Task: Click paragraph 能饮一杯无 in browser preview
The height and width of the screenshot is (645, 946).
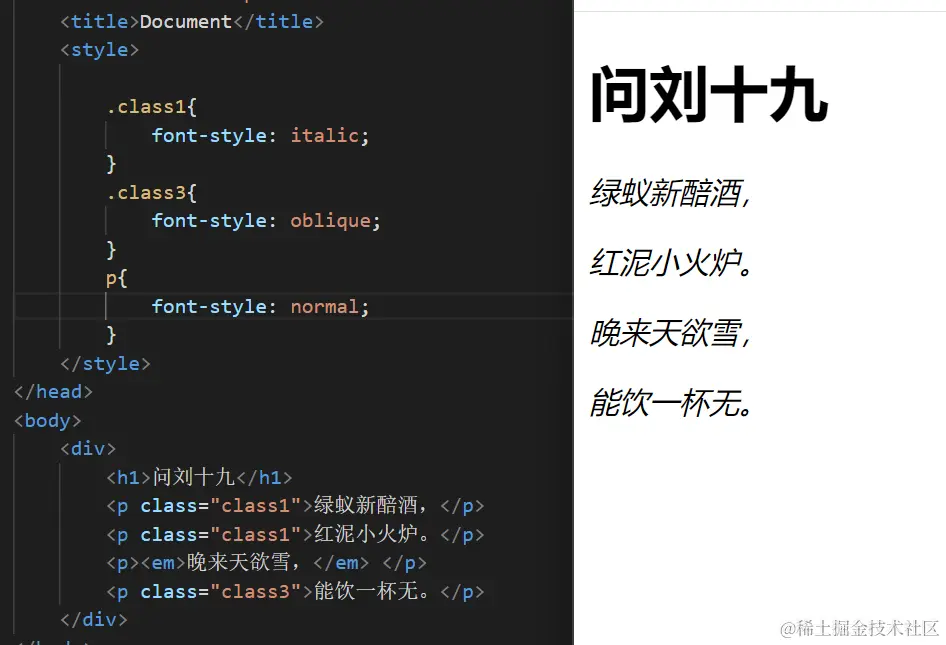Action: [x=671, y=403]
